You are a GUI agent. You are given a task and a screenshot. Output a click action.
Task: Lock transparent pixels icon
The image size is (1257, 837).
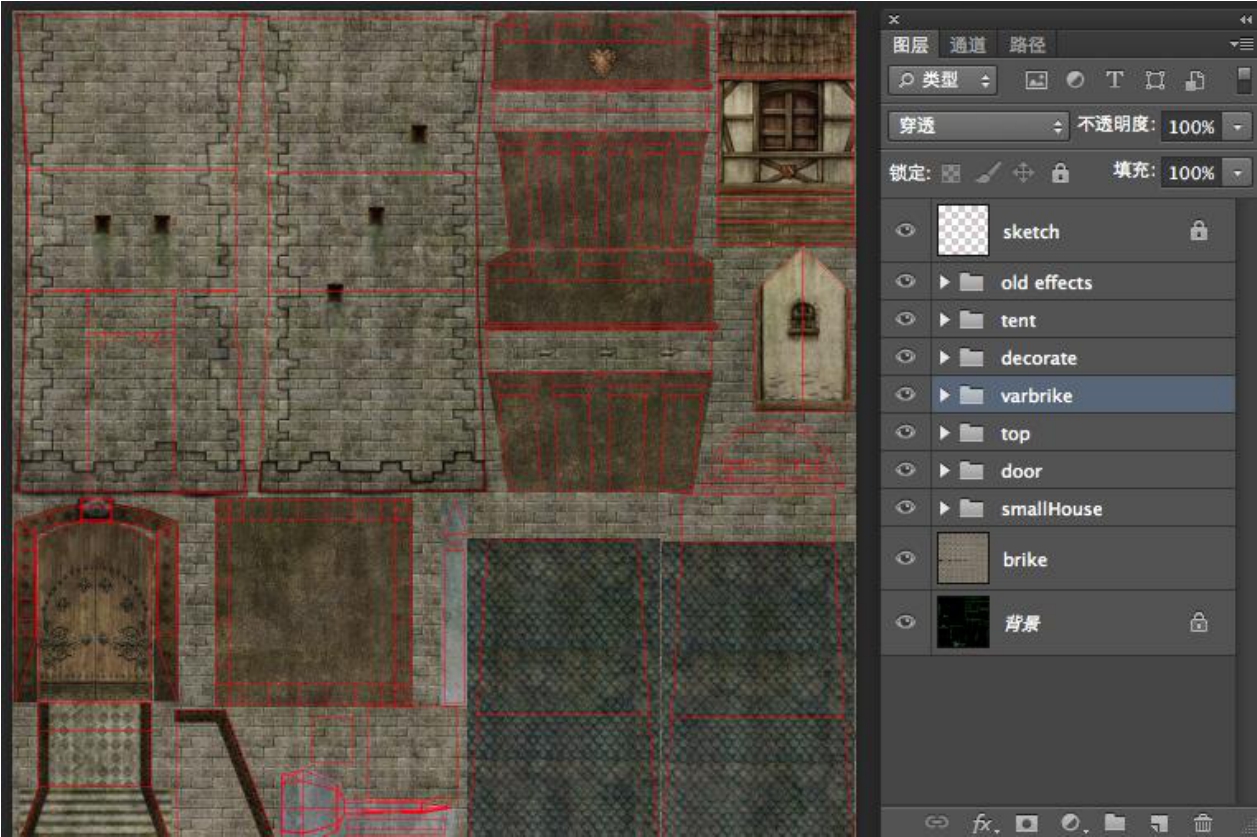pyautogui.click(x=953, y=173)
